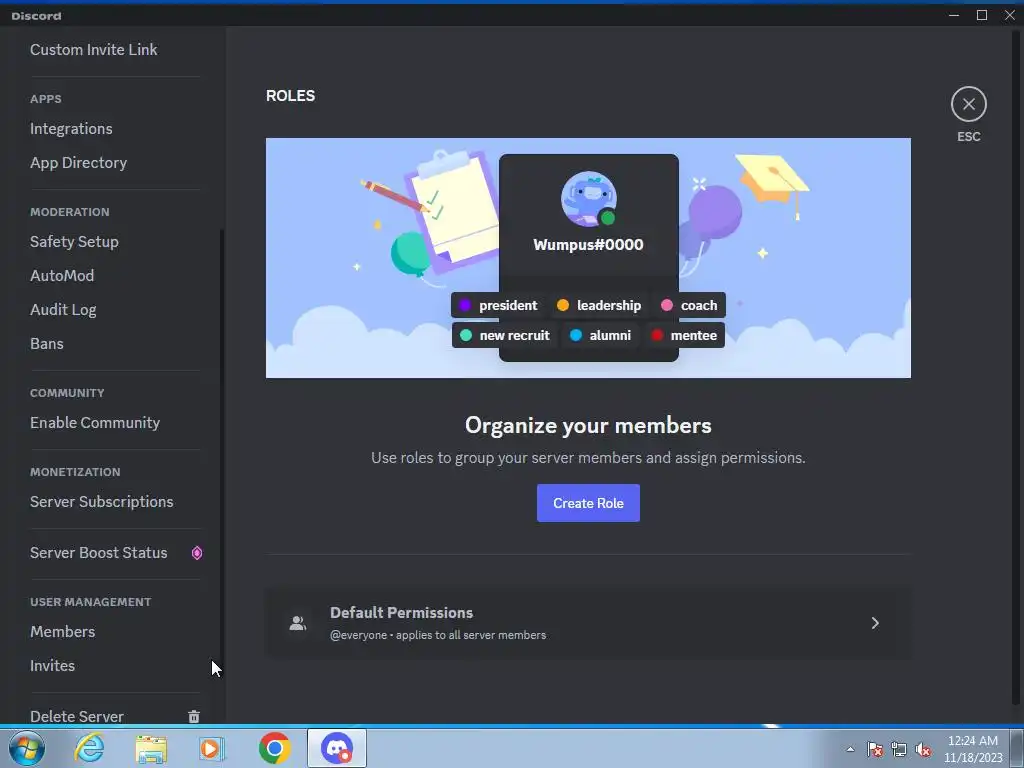Click the muted volume tray icon
The width and height of the screenshot is (1024, 768).
pos(923,749)
